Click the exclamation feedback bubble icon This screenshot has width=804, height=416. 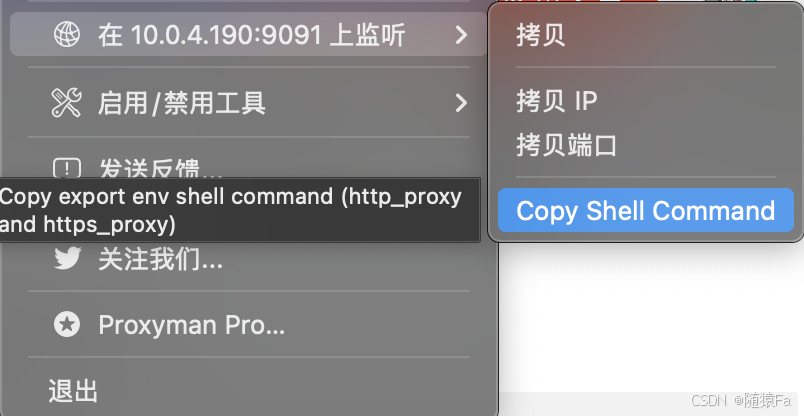(x=67, y=168)
